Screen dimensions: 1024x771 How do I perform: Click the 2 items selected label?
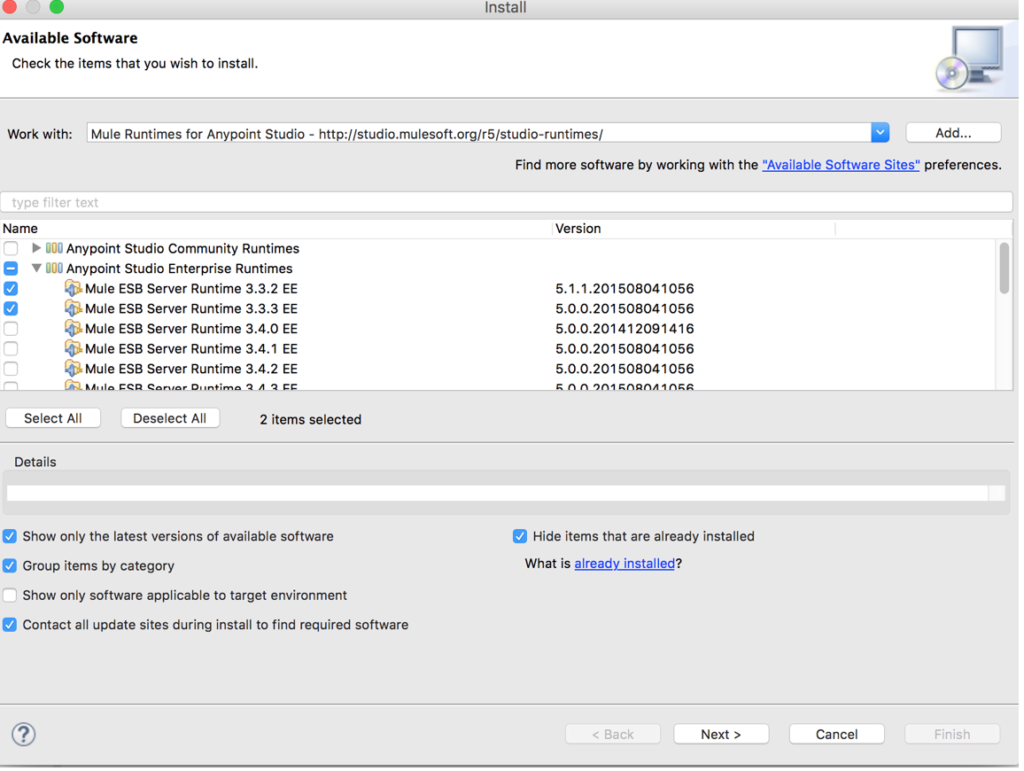(x=310, y=420)
